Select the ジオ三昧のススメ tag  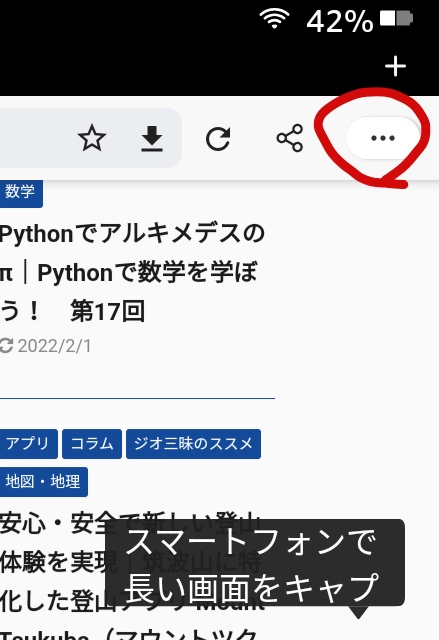(x=193, y=444)
